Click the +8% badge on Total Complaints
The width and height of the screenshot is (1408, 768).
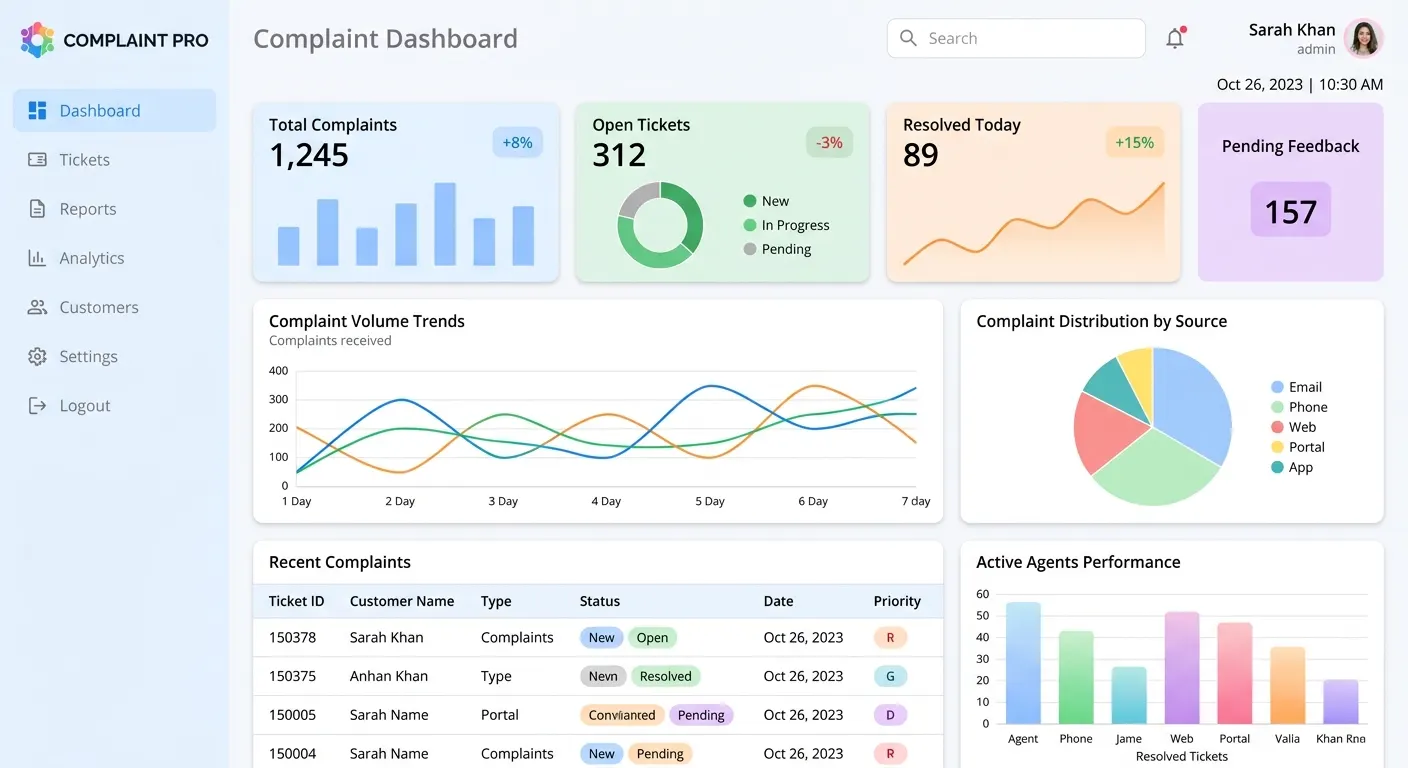517,142
